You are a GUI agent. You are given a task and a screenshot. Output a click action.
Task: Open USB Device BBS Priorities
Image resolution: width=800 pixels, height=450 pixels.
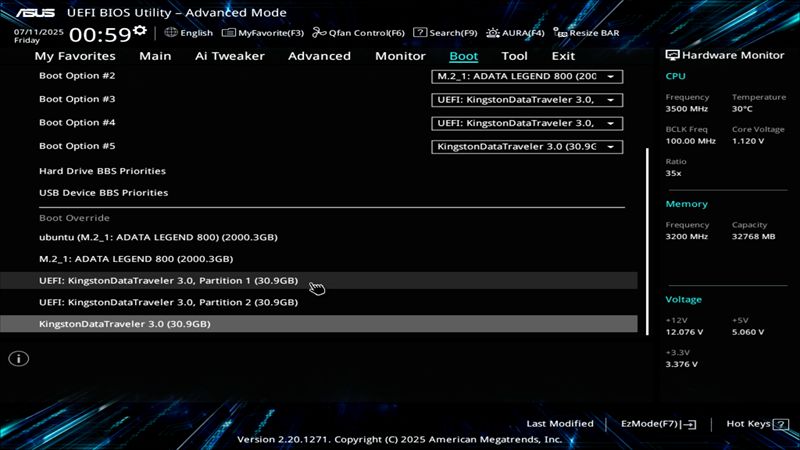[103, 192]
